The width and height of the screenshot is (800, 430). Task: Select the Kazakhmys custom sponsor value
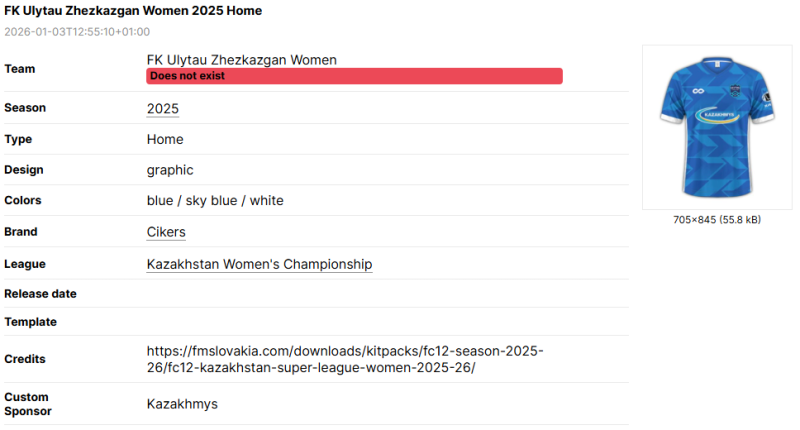[182, 404]
